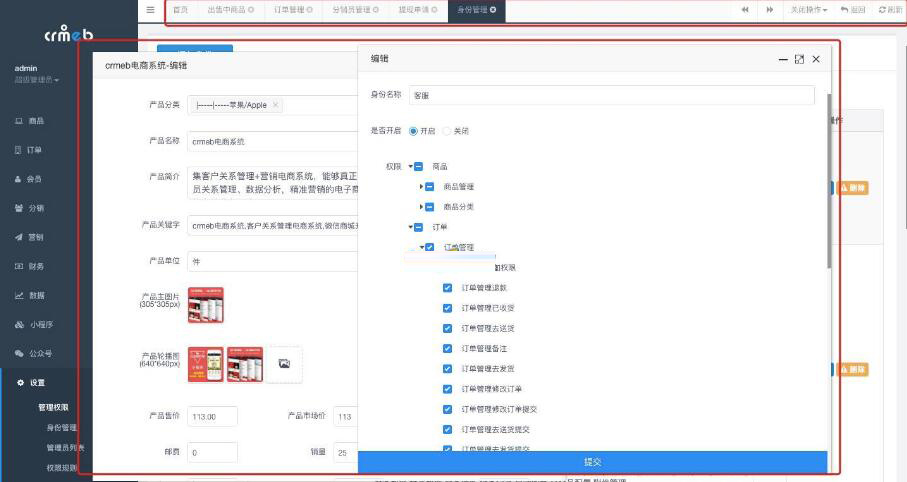The image size is (907, 482).
Task: Open 管理权限 submenu in sidebar
Action: 53,407
